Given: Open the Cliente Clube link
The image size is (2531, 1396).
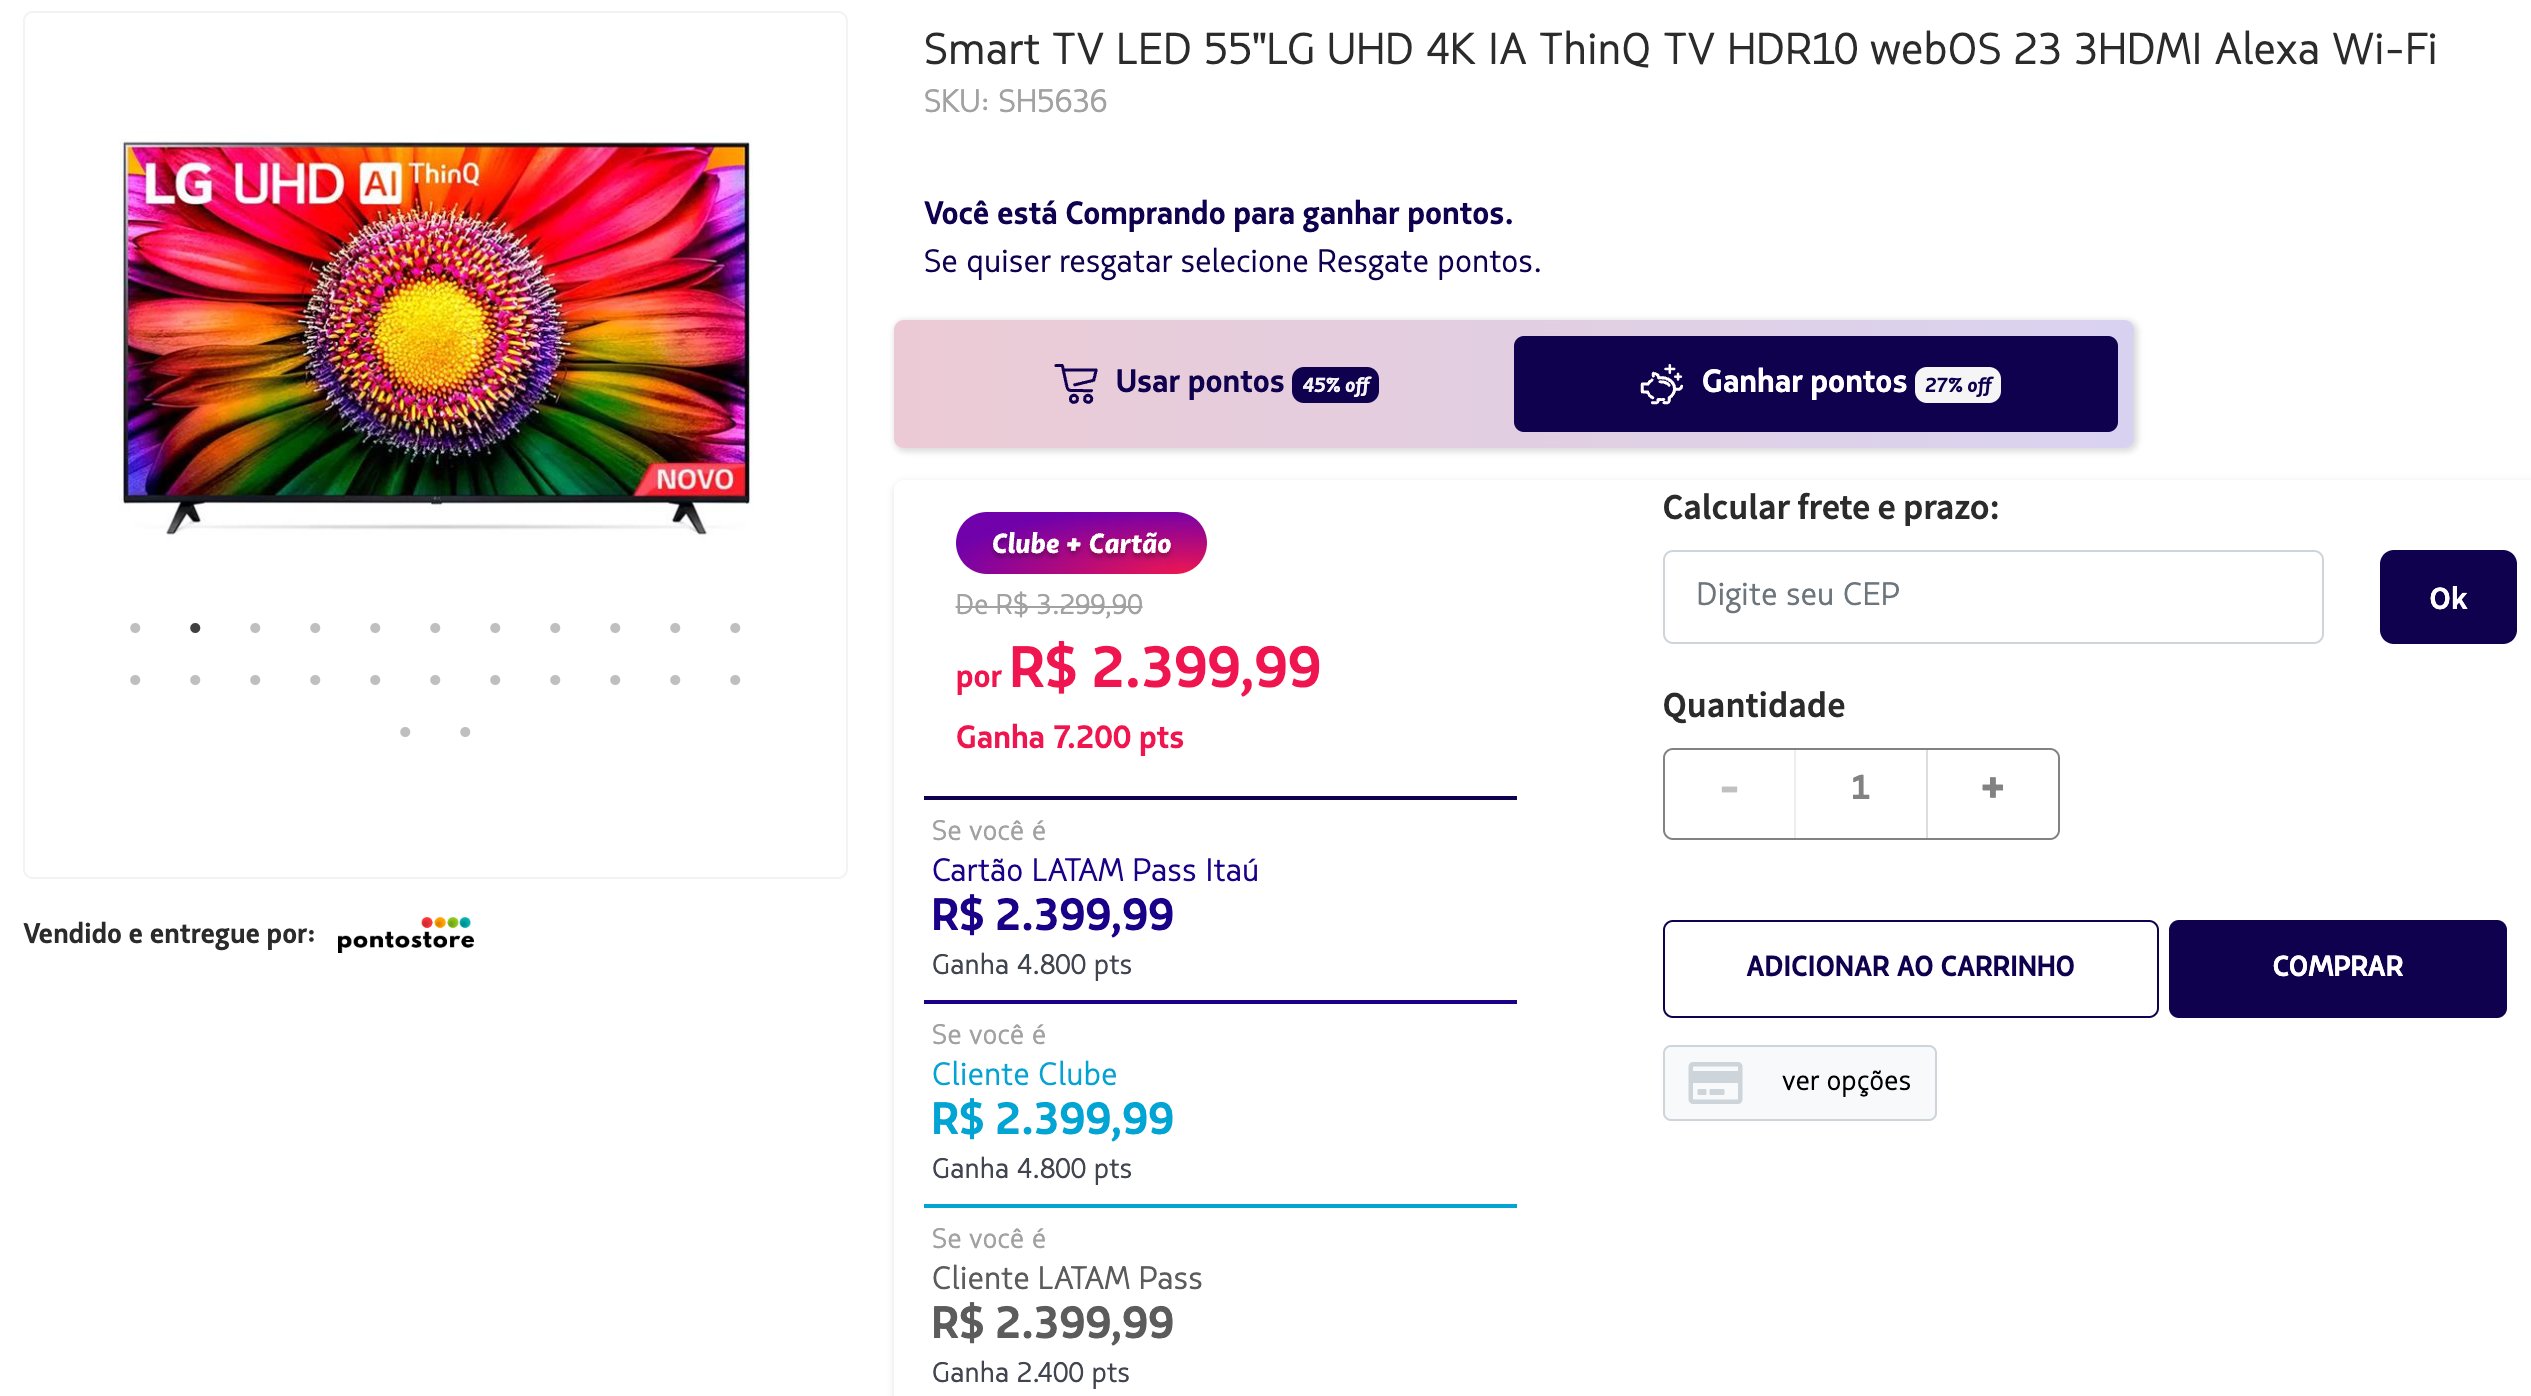Looking at the screenshot, I should (x=1024, y=1074).
